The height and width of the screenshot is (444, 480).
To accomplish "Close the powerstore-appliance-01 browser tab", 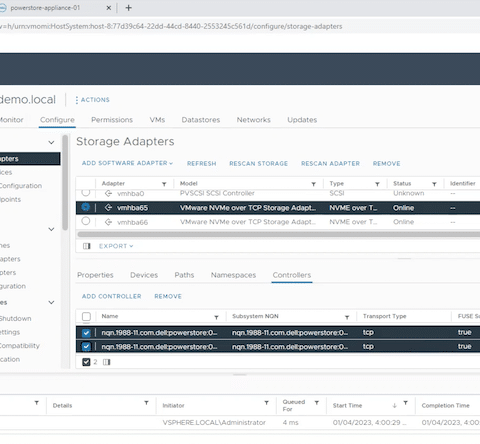I will tap(109, 8).
